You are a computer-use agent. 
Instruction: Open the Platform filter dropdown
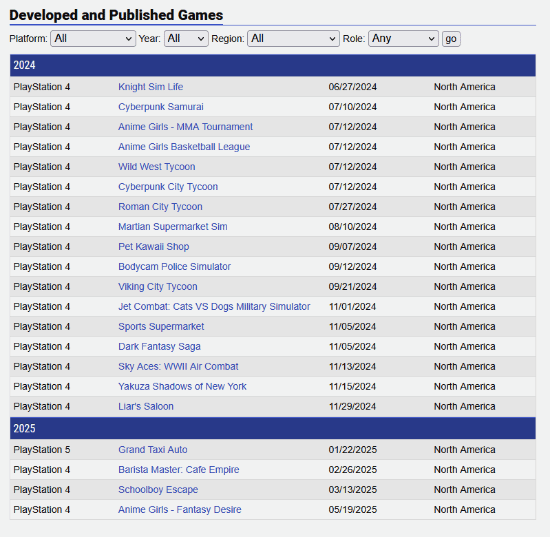click(x=93, y=39)
